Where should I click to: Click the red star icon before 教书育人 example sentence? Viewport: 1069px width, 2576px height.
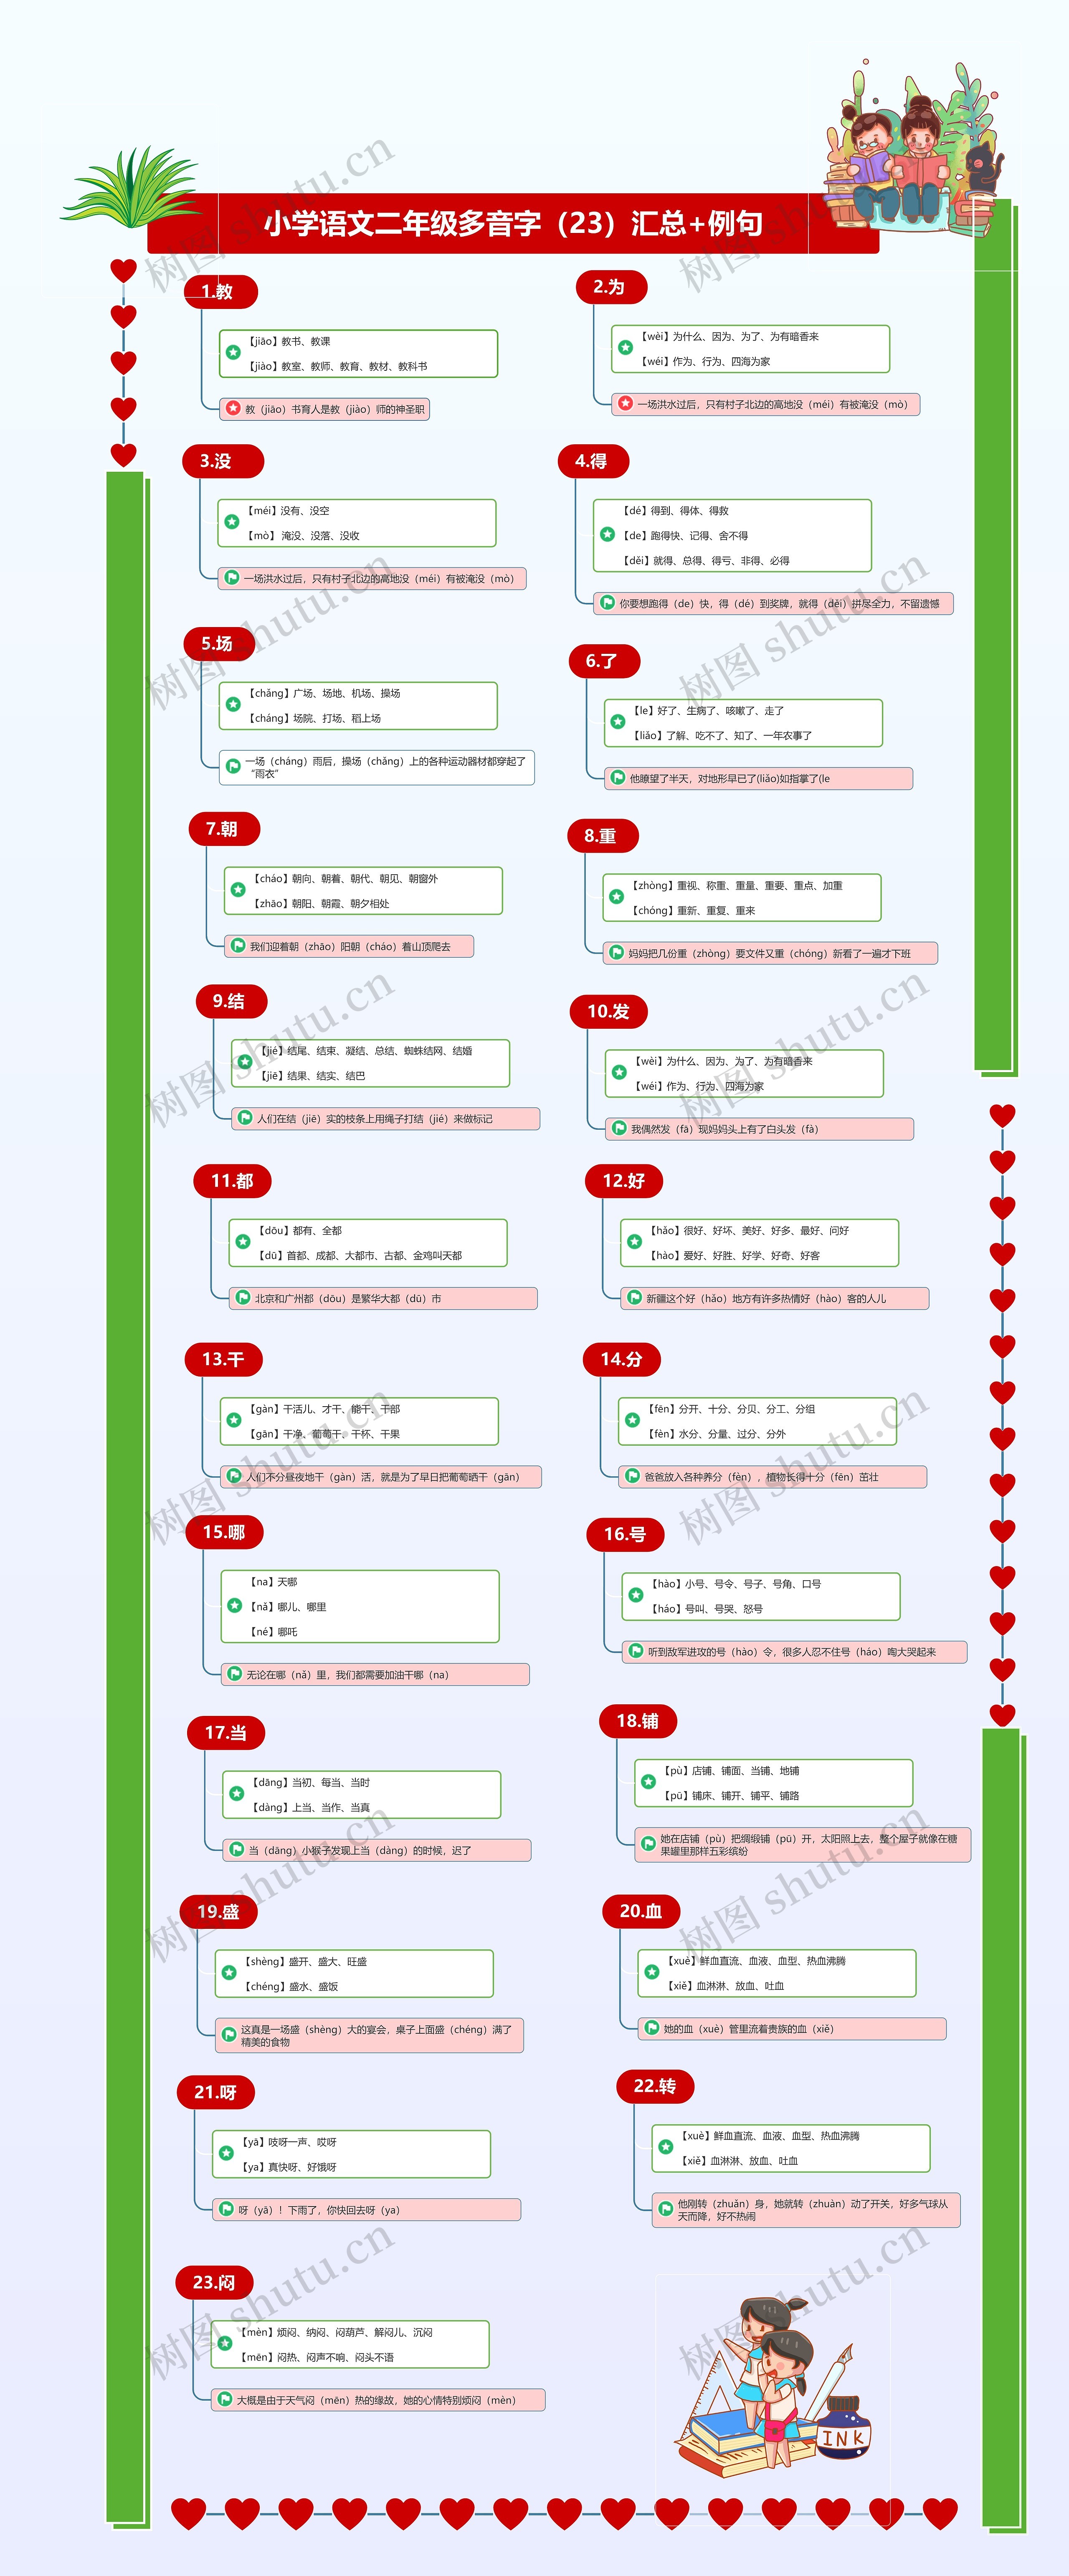pos(233,408)
